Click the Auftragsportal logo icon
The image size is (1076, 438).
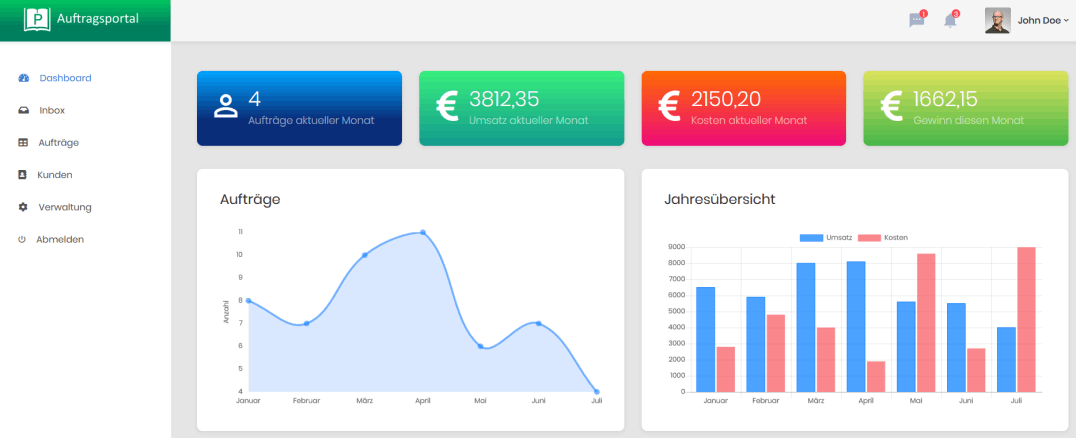(x=37, y=19)
